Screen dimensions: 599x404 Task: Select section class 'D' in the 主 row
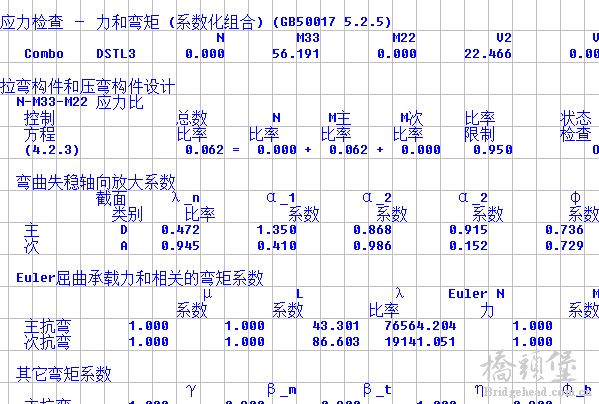pyautogui.click(x=124, y=230)
